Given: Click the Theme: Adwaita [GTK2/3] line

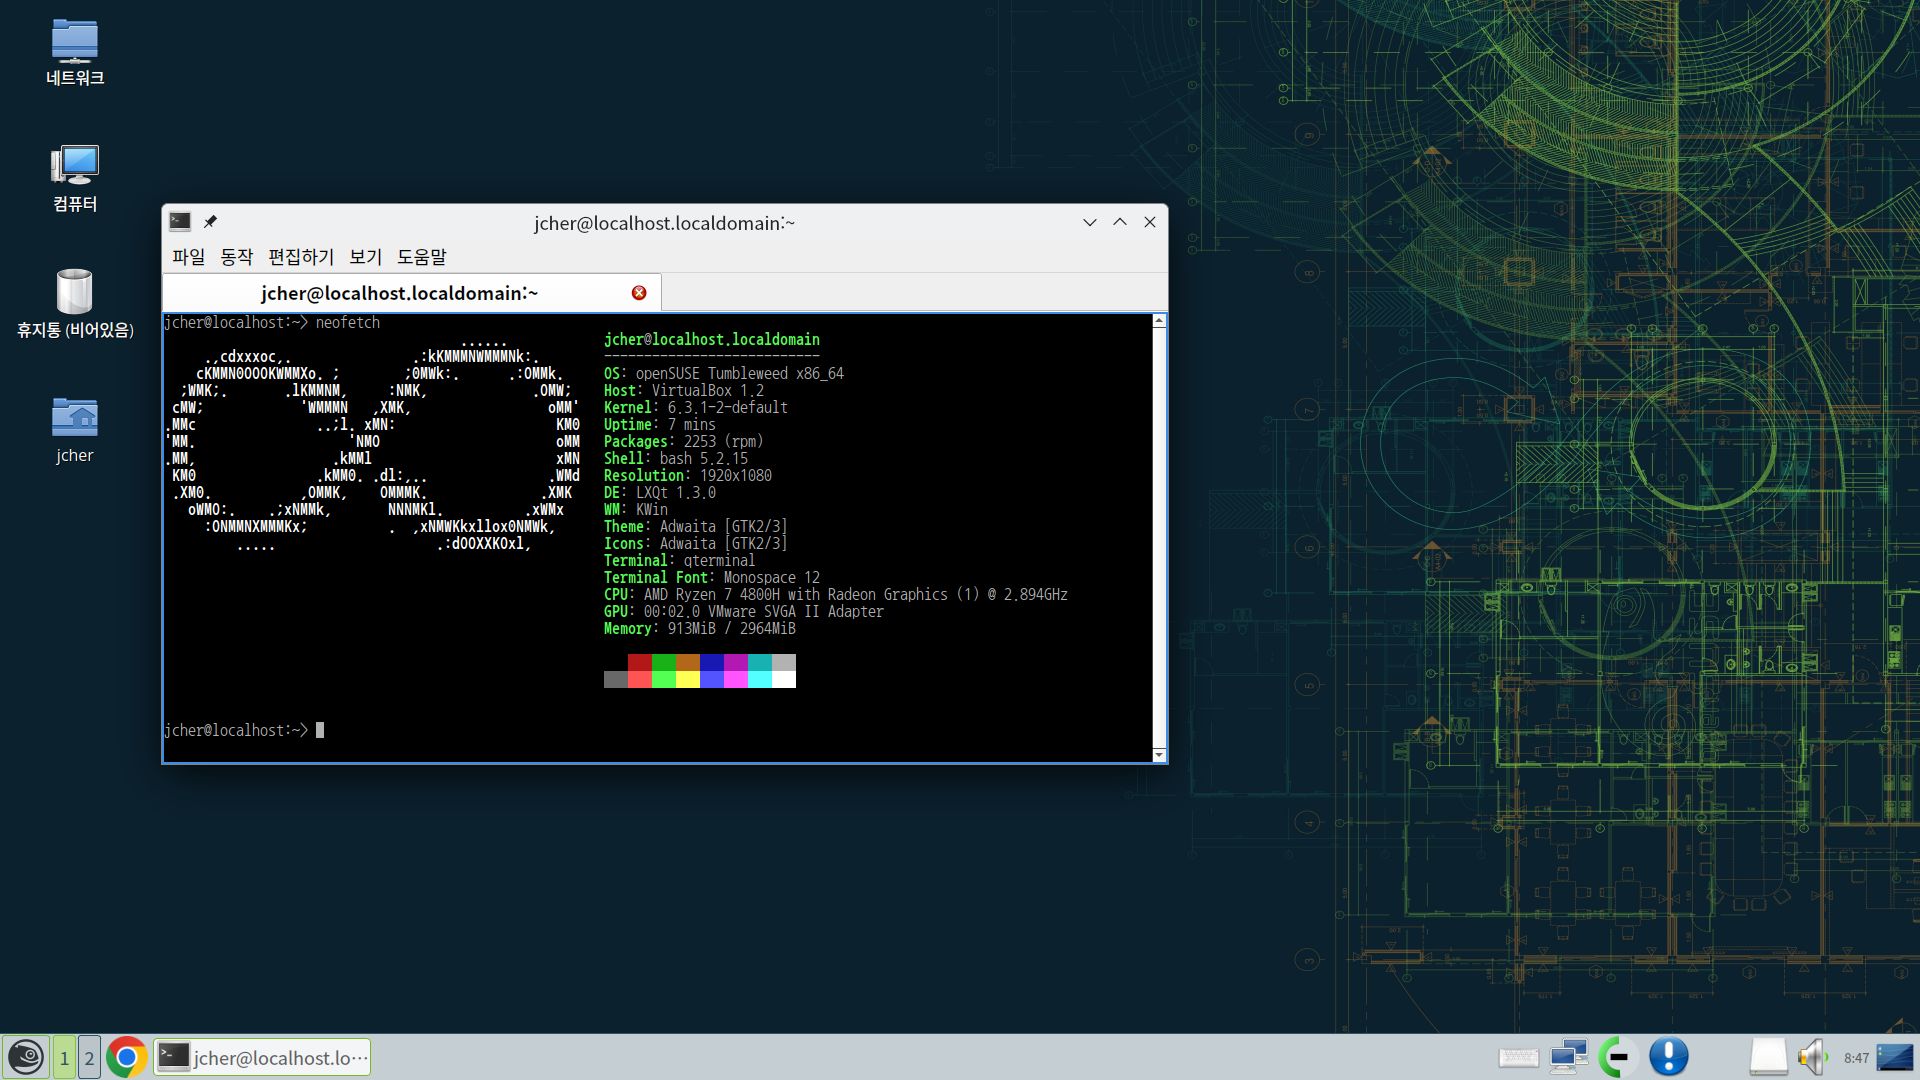Looking at the screenshot, I should coord(696,526).
